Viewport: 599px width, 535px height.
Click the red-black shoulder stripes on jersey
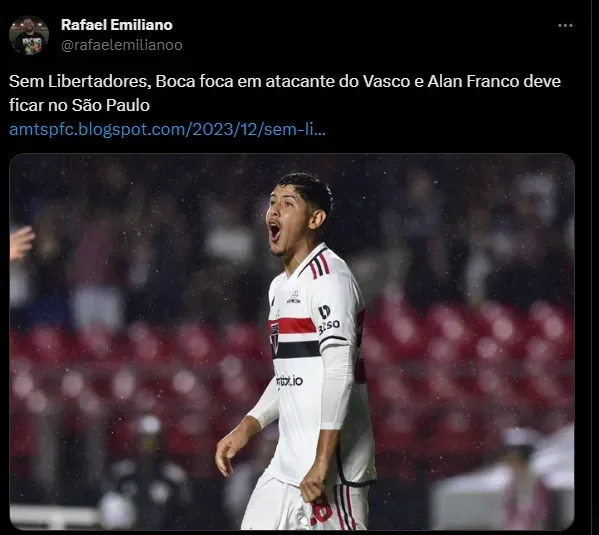pyautogui.click(x=319, y=265)
